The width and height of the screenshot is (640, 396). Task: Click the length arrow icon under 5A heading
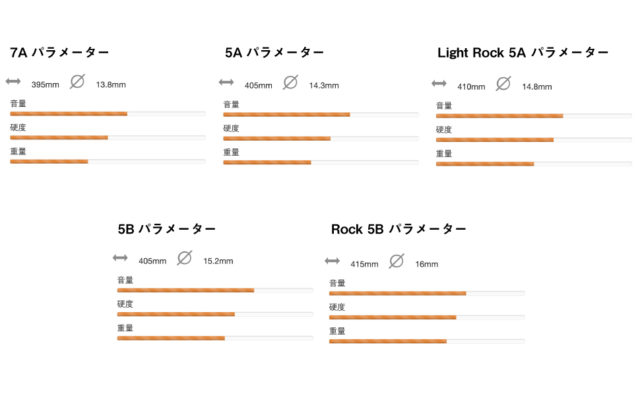pos(226,82)
